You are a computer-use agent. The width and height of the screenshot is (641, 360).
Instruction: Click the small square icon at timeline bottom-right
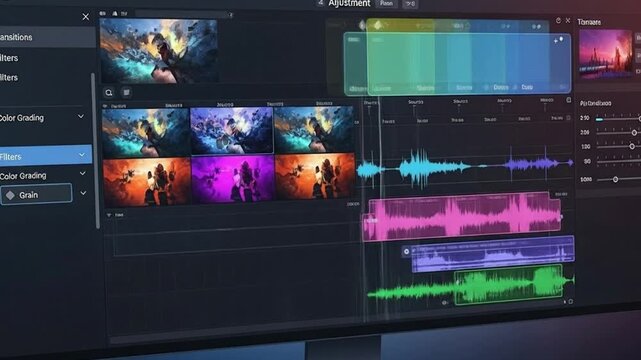571,302
